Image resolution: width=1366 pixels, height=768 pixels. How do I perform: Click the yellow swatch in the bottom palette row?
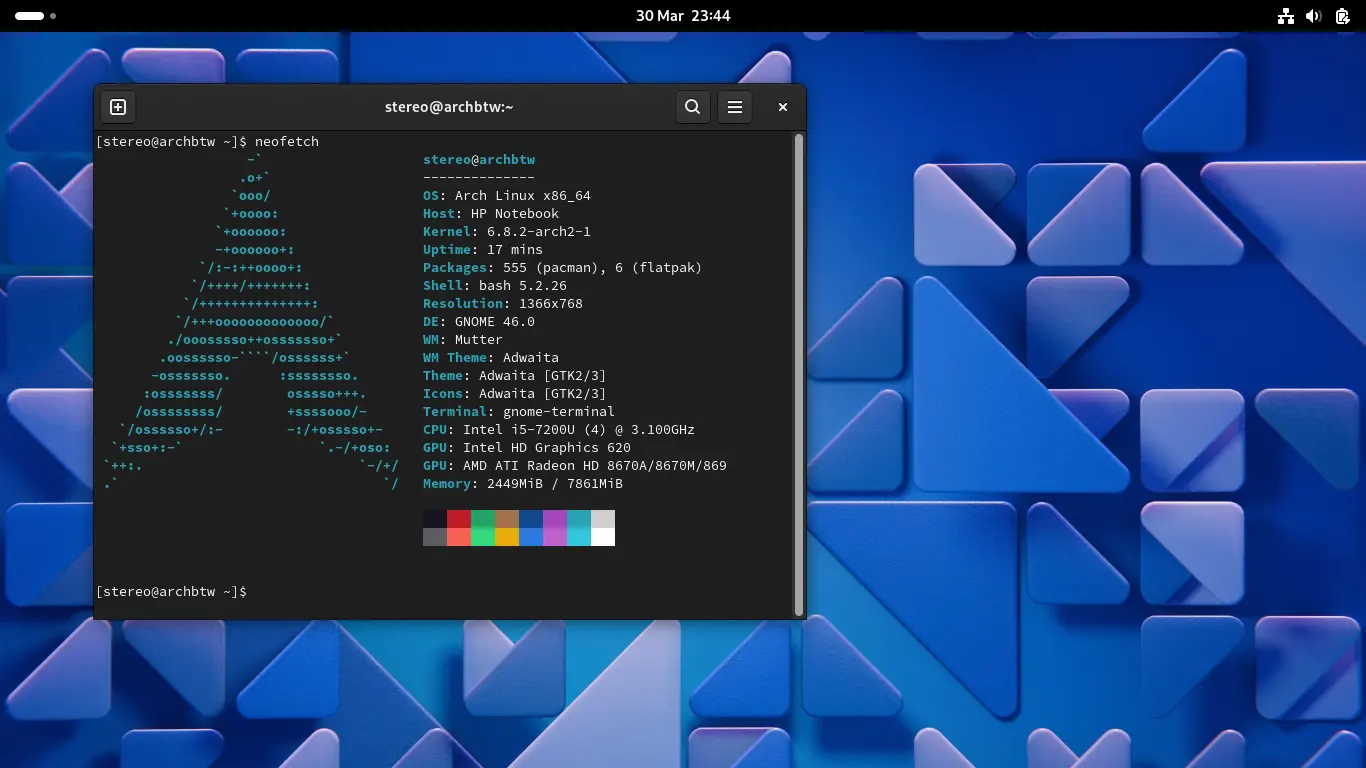507,537
